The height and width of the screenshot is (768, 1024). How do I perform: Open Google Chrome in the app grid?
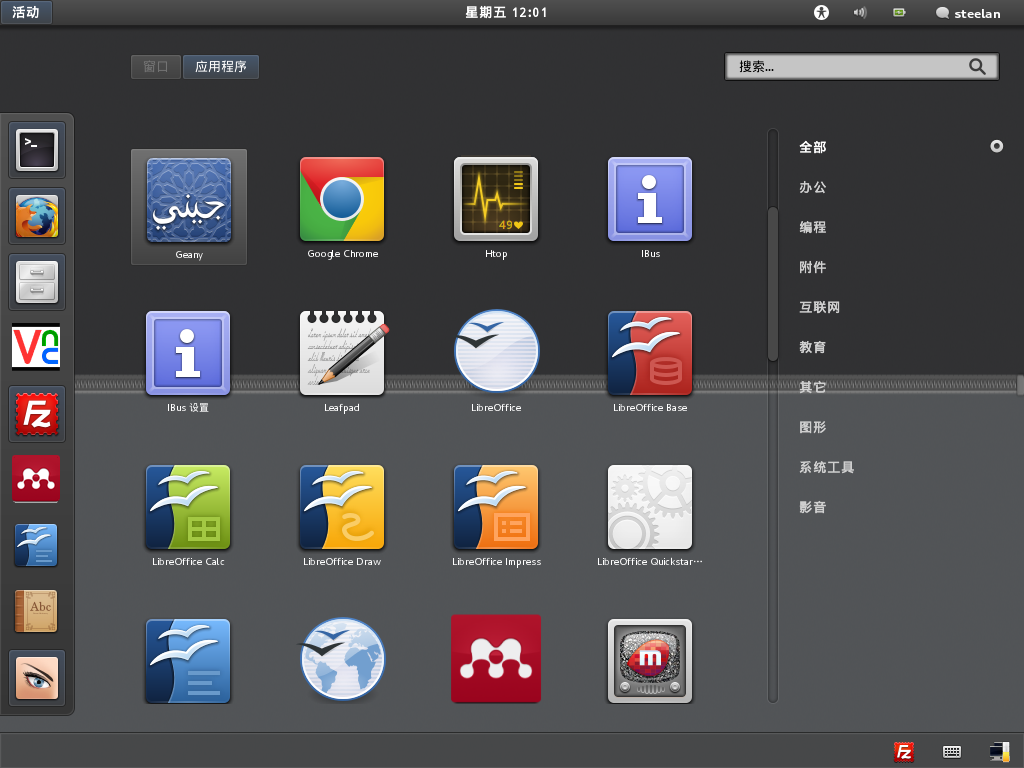[x=342, y=207]
